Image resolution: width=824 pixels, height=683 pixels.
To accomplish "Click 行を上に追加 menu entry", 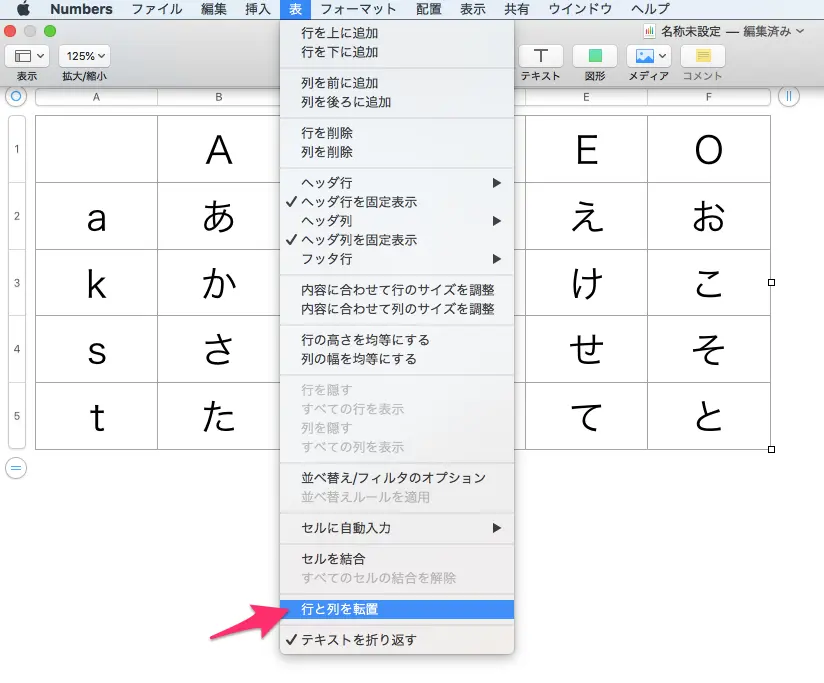I will pos(339,33).
